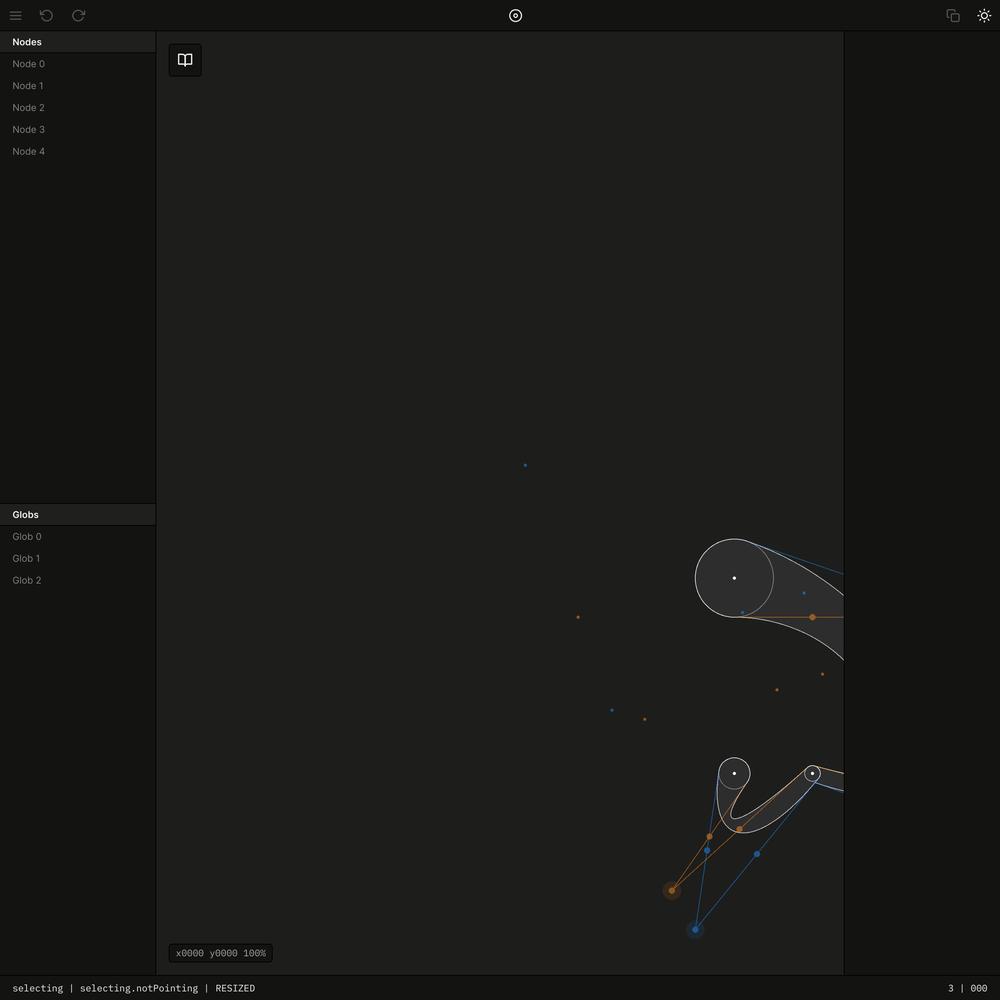Click the copy icon in top bar
The image size is (1000, 1000).
click(x=953, y=15)
